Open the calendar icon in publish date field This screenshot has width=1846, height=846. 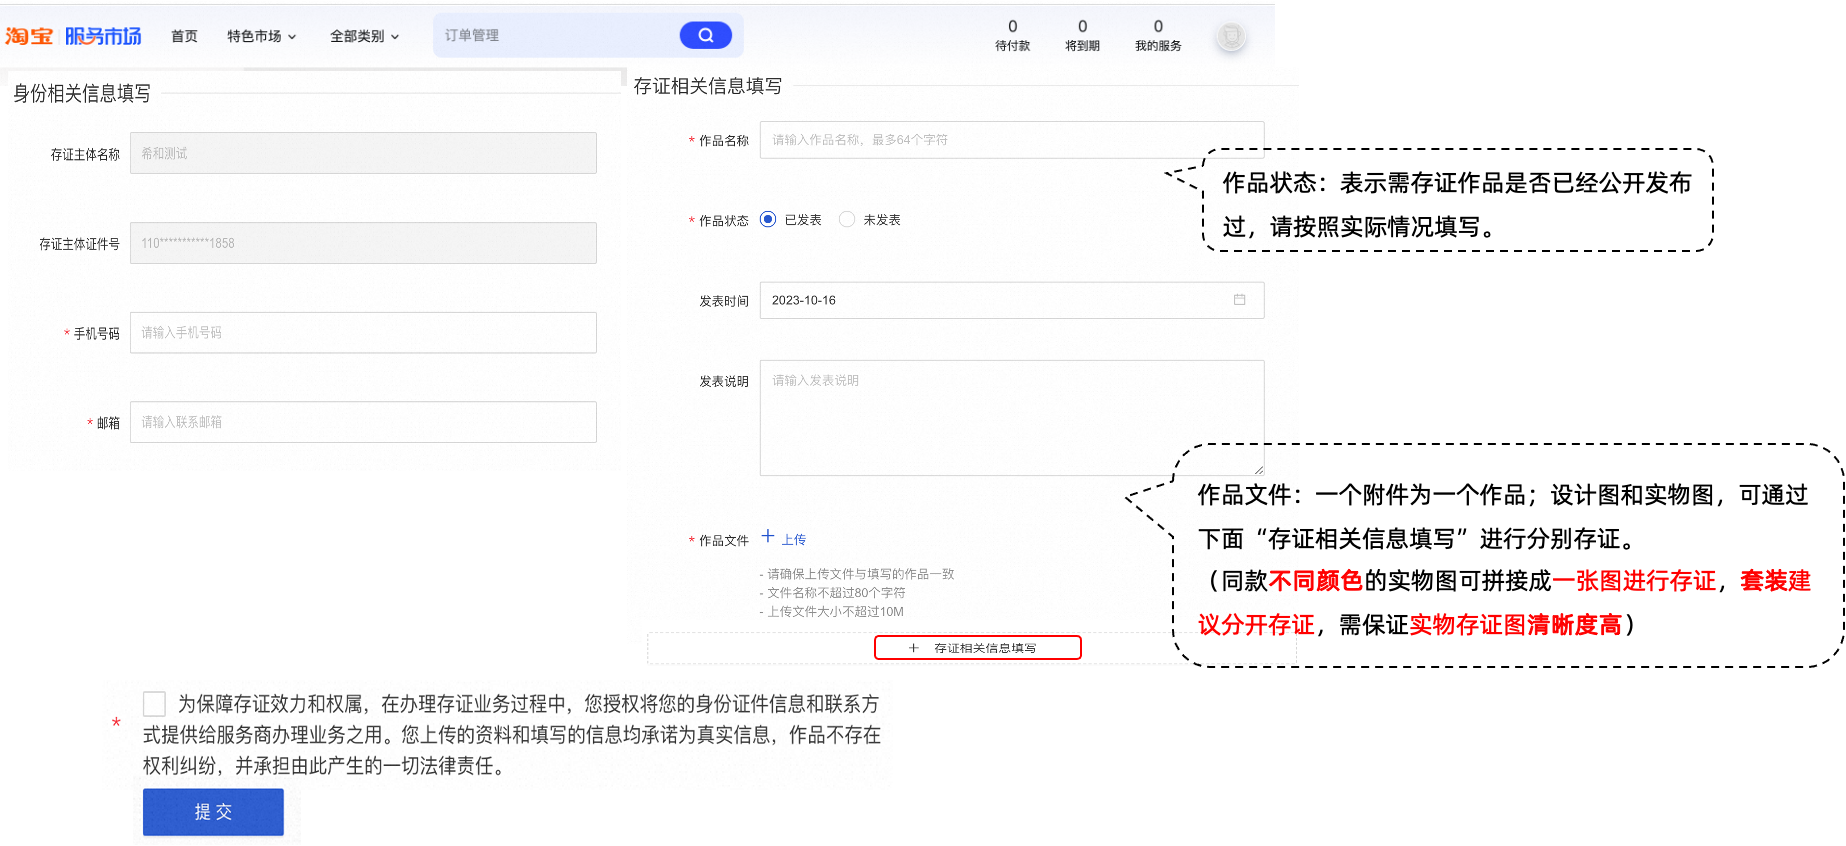1239,300
